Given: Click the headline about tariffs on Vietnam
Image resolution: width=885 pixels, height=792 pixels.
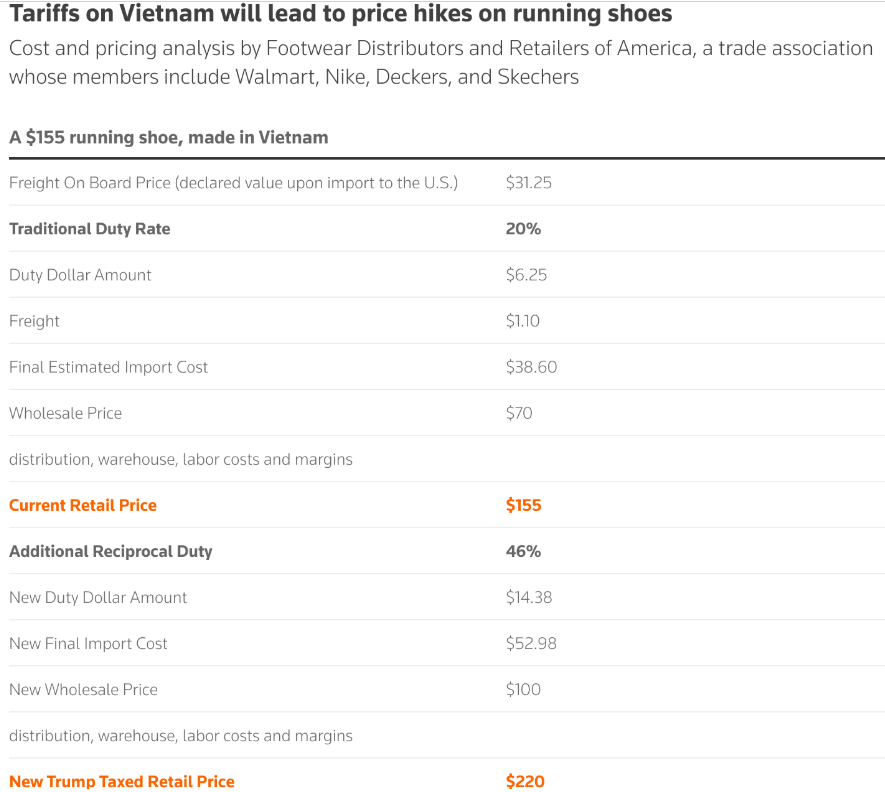Looking at the screenshot, I should coord(340,15).
